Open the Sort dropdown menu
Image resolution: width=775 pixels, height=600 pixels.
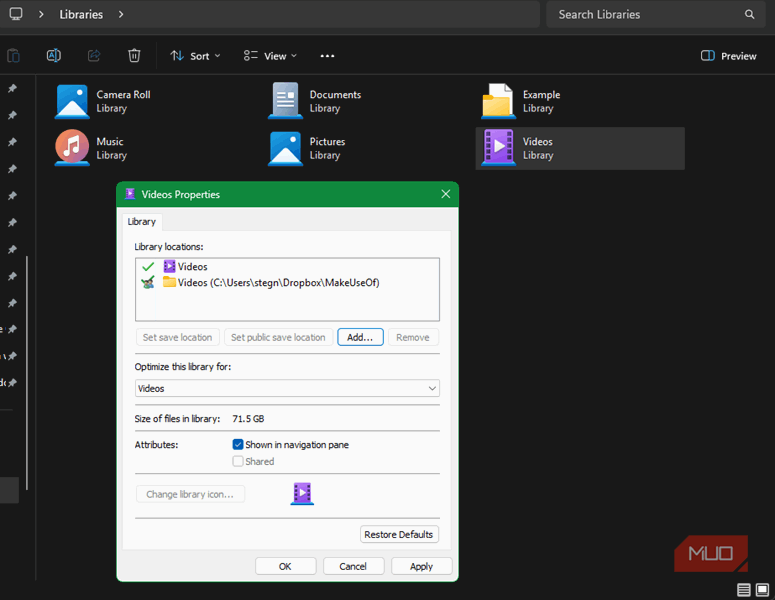(x=195, y=56)
